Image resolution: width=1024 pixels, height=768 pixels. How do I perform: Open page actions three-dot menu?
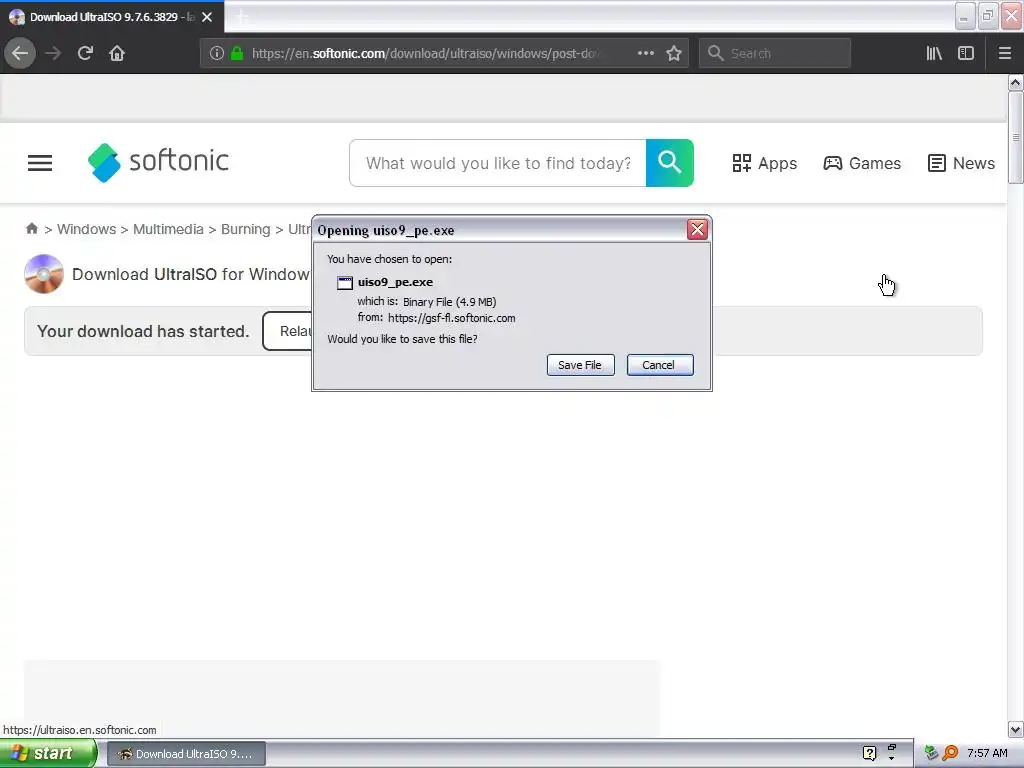[645, 54]
